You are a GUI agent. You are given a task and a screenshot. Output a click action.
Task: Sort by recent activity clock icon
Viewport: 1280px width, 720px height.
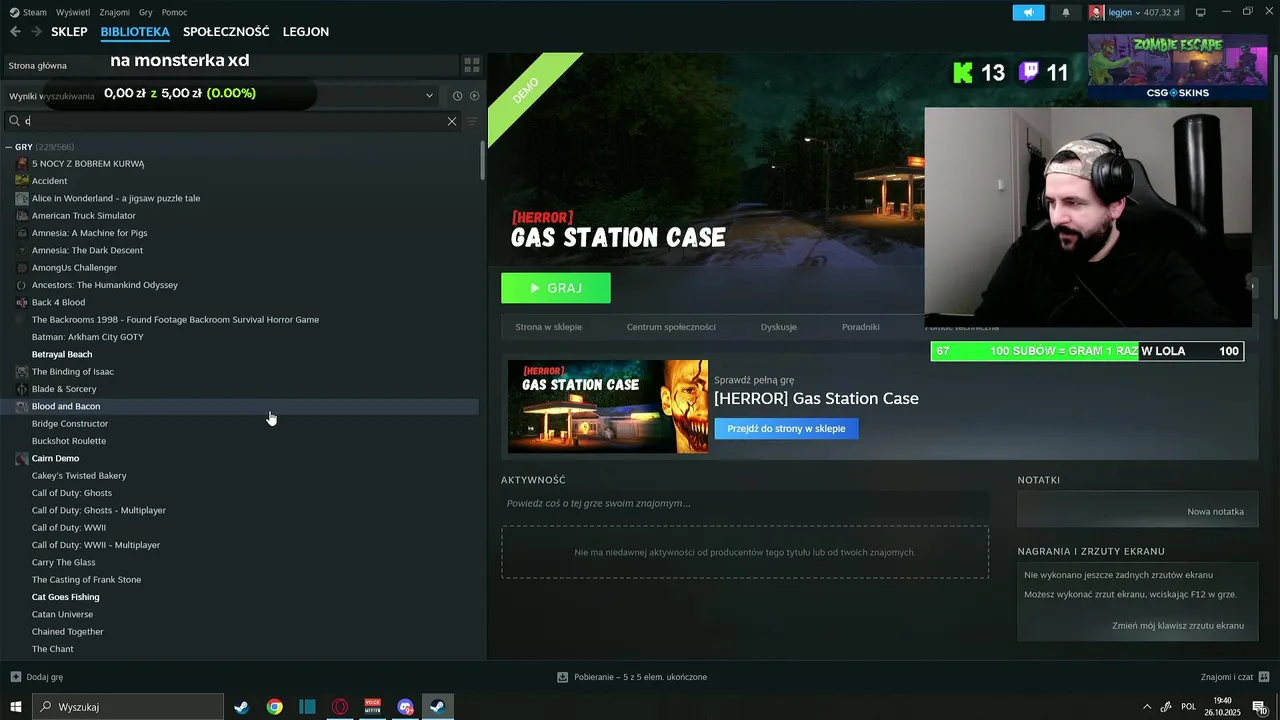tap(457, 96)
